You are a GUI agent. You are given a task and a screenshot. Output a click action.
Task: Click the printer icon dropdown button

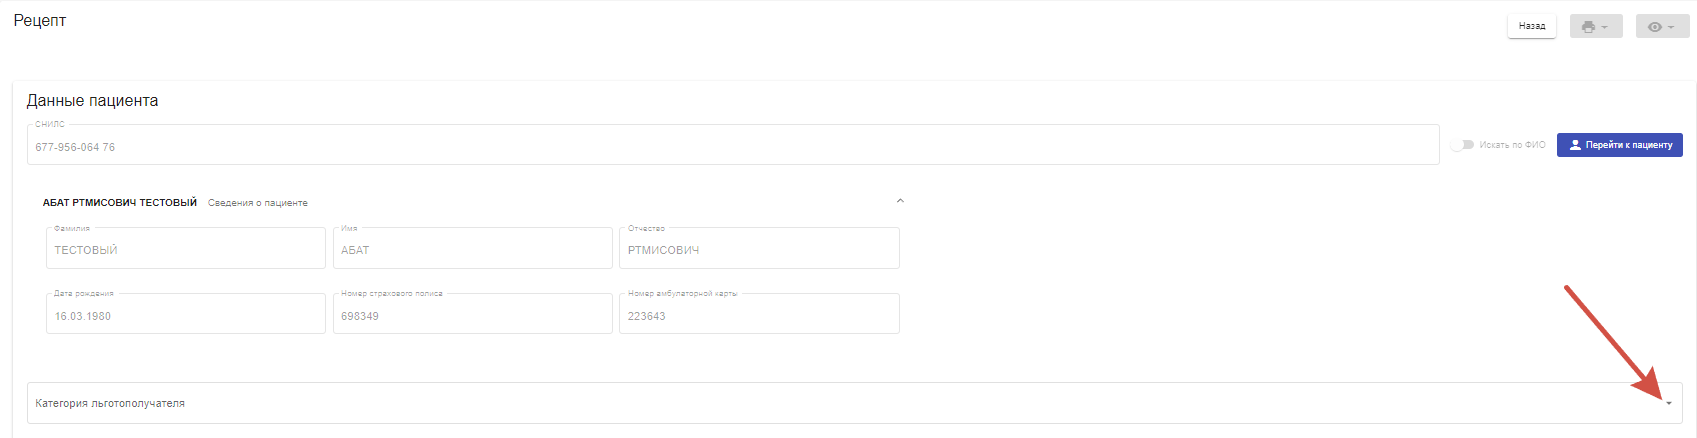(1596, 26)
